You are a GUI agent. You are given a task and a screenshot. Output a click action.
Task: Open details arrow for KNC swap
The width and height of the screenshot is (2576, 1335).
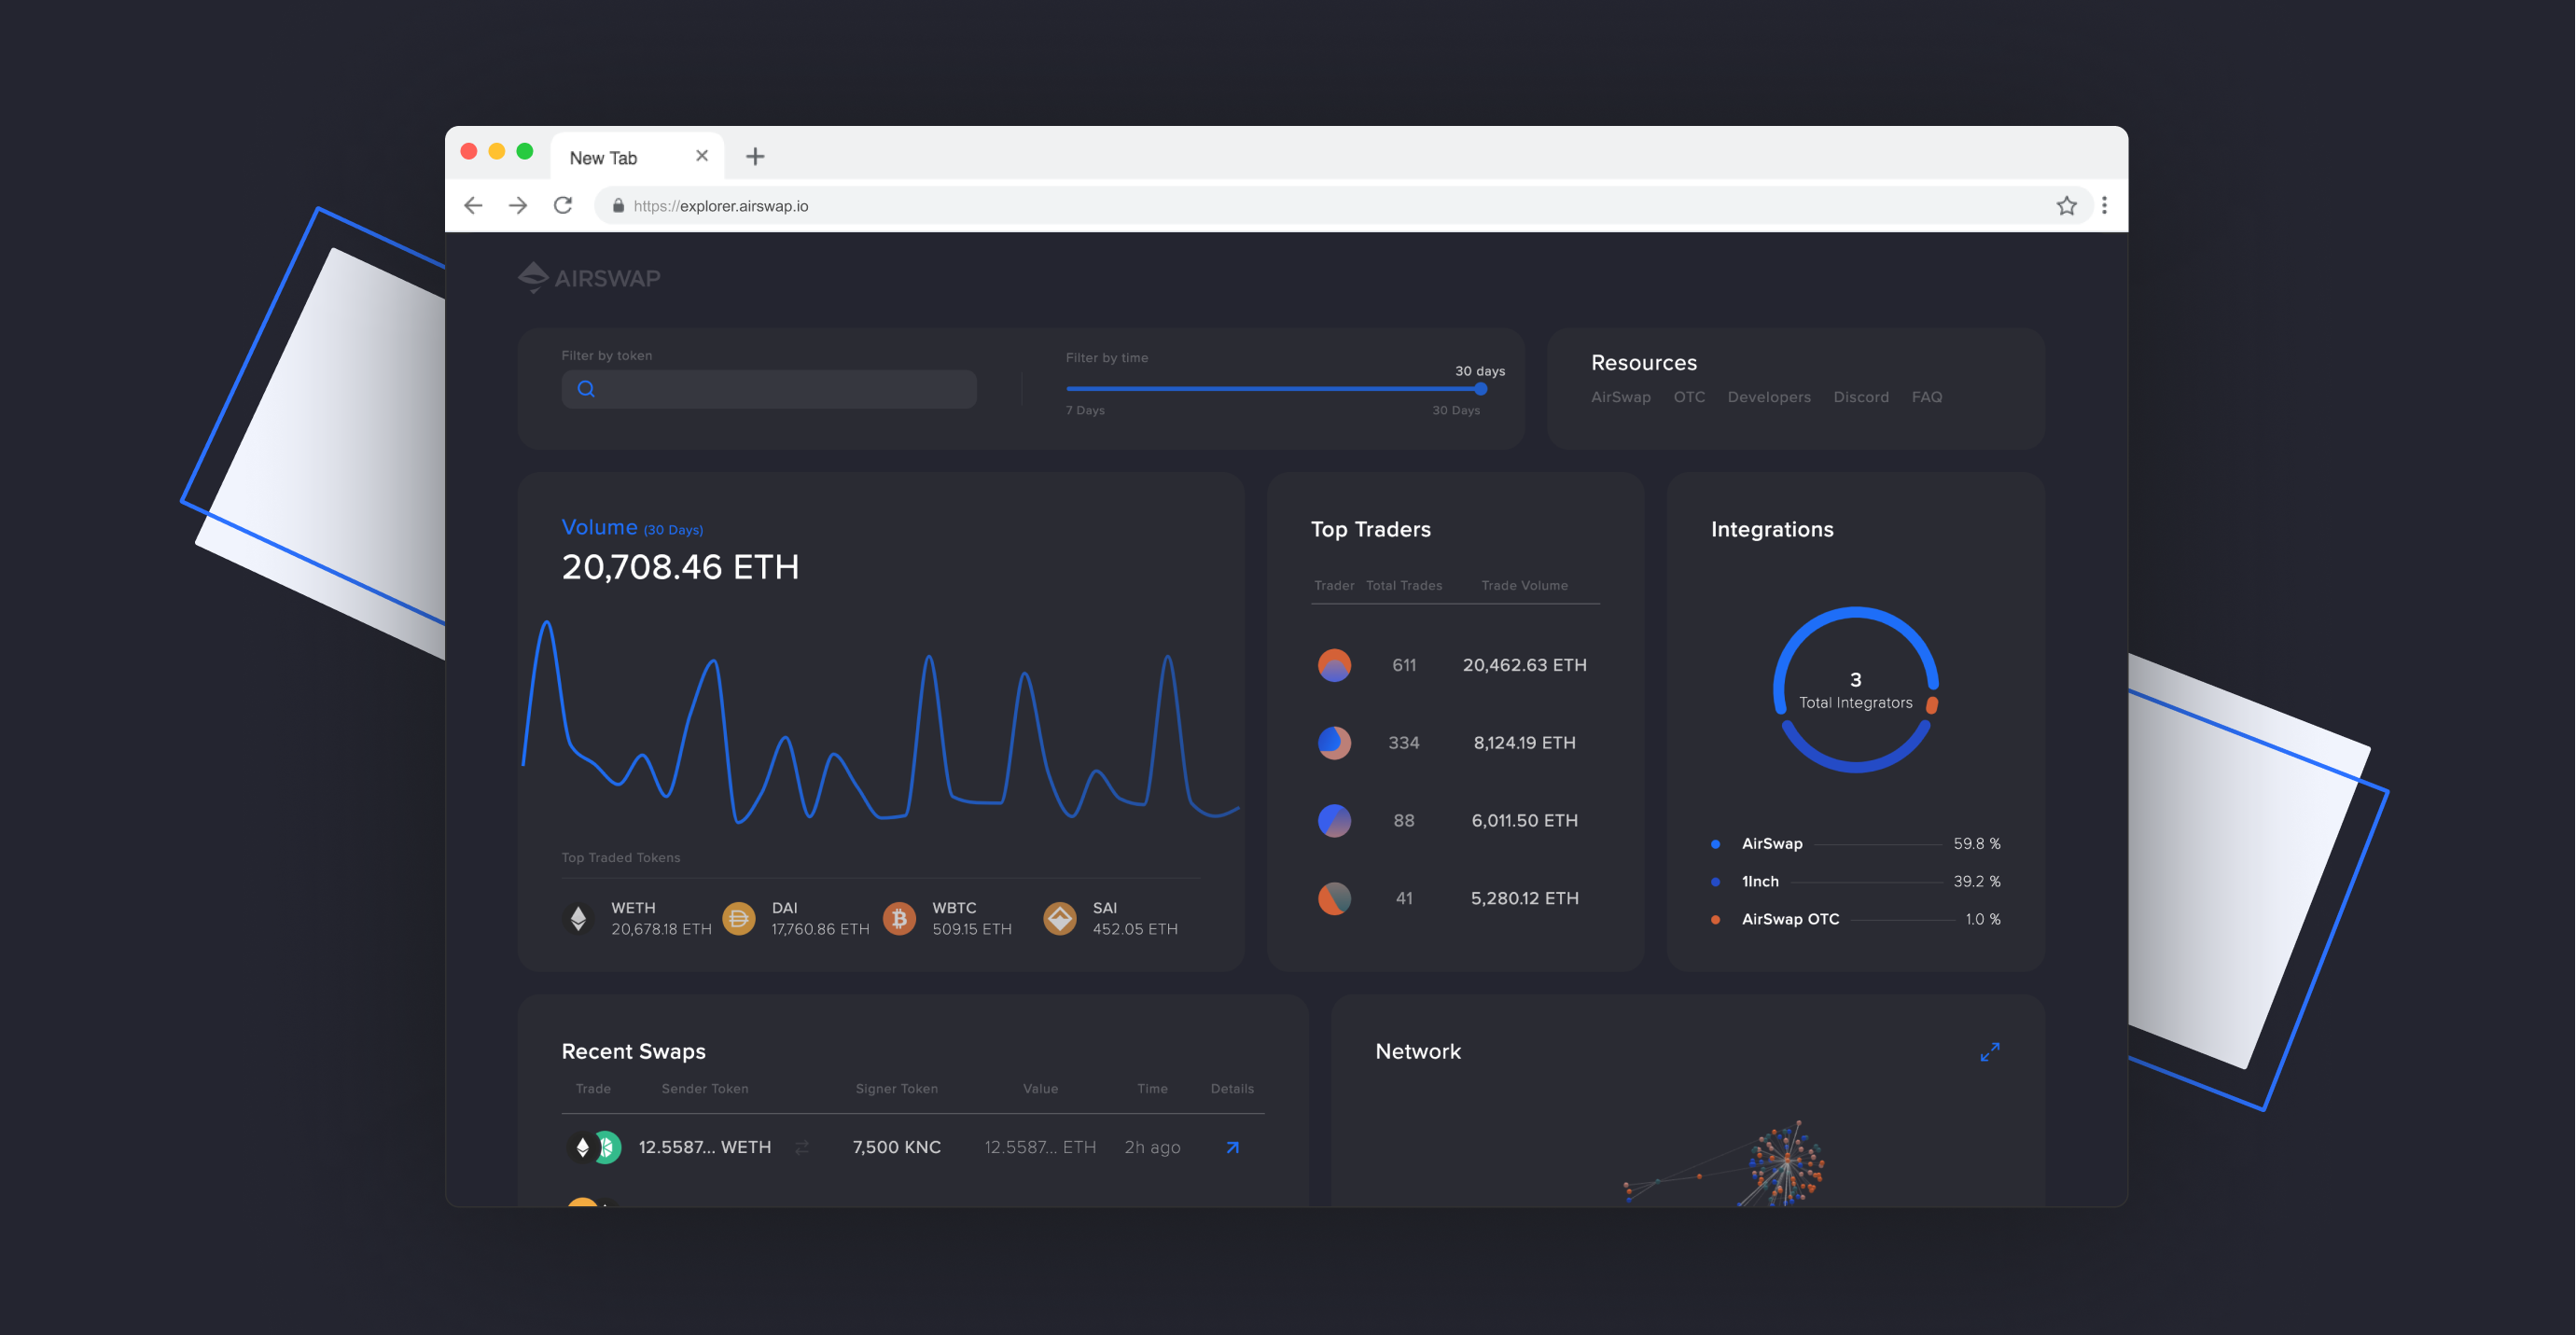point(1232,1147)
